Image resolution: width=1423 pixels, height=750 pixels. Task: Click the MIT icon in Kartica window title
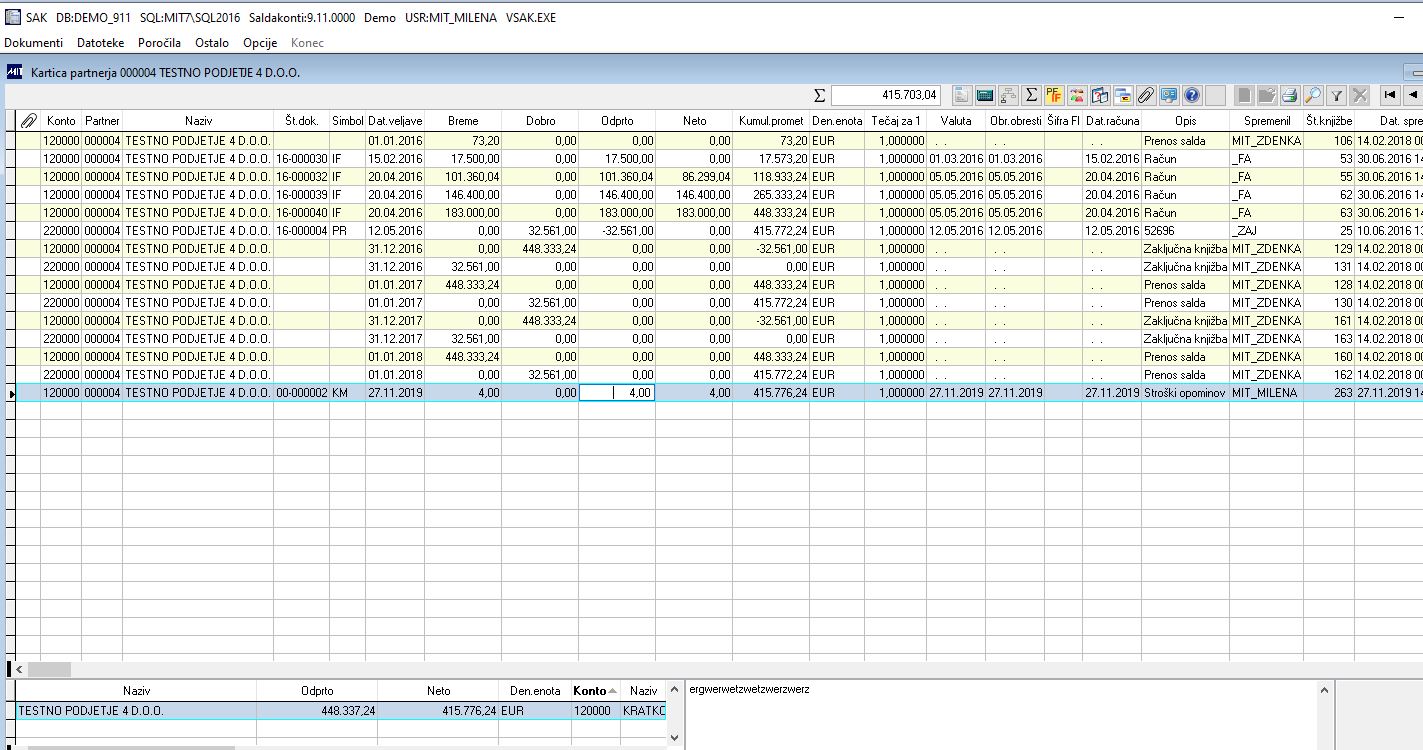(15, 72)
